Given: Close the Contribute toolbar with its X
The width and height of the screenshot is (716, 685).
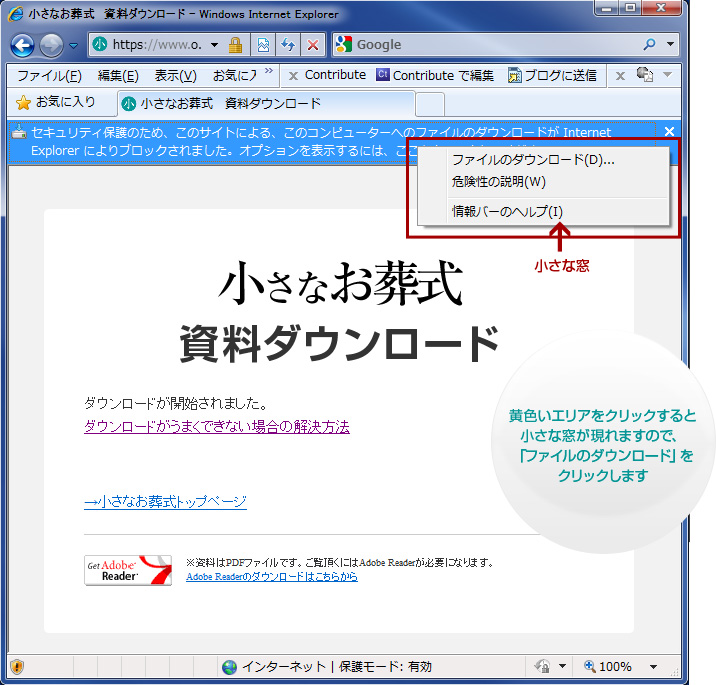Looking at the screenshot, I should (293, 76).
